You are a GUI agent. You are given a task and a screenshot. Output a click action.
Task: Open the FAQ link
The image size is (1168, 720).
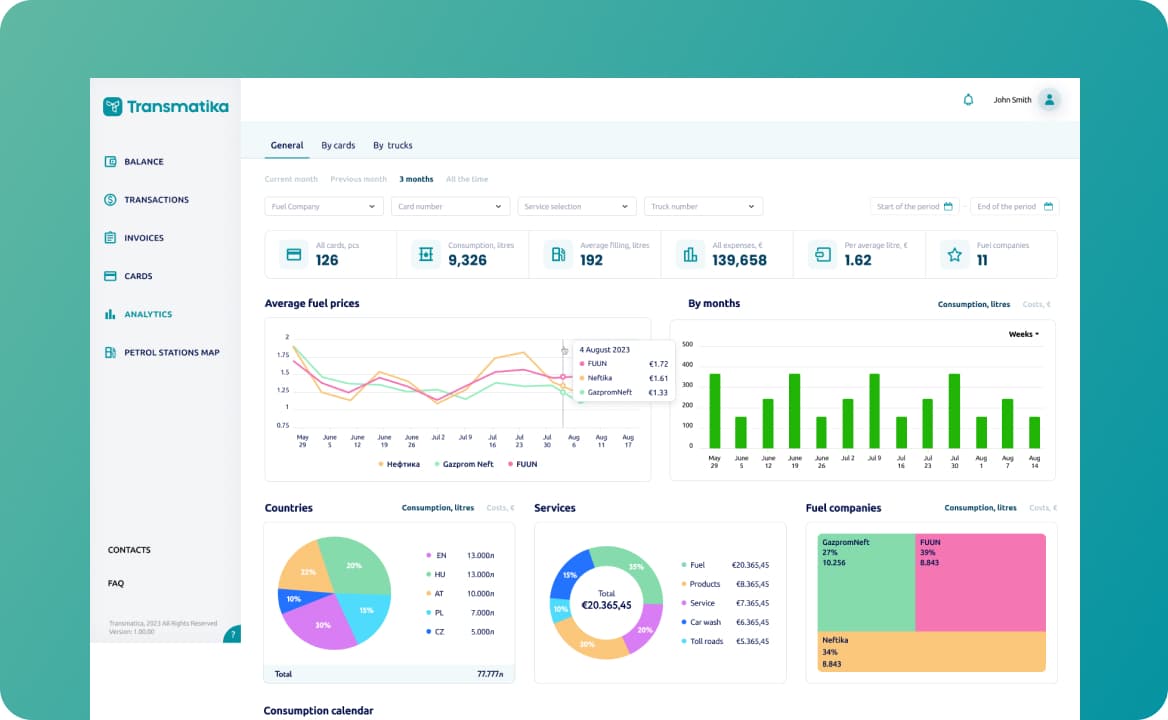pyautogui.click(x=115, y=583)
